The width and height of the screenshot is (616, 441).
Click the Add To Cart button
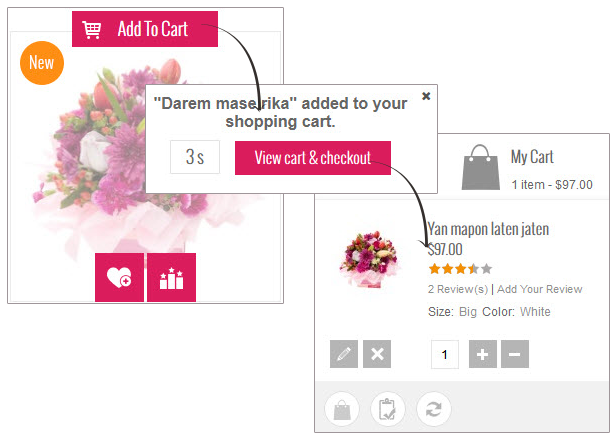pos(145,29)
